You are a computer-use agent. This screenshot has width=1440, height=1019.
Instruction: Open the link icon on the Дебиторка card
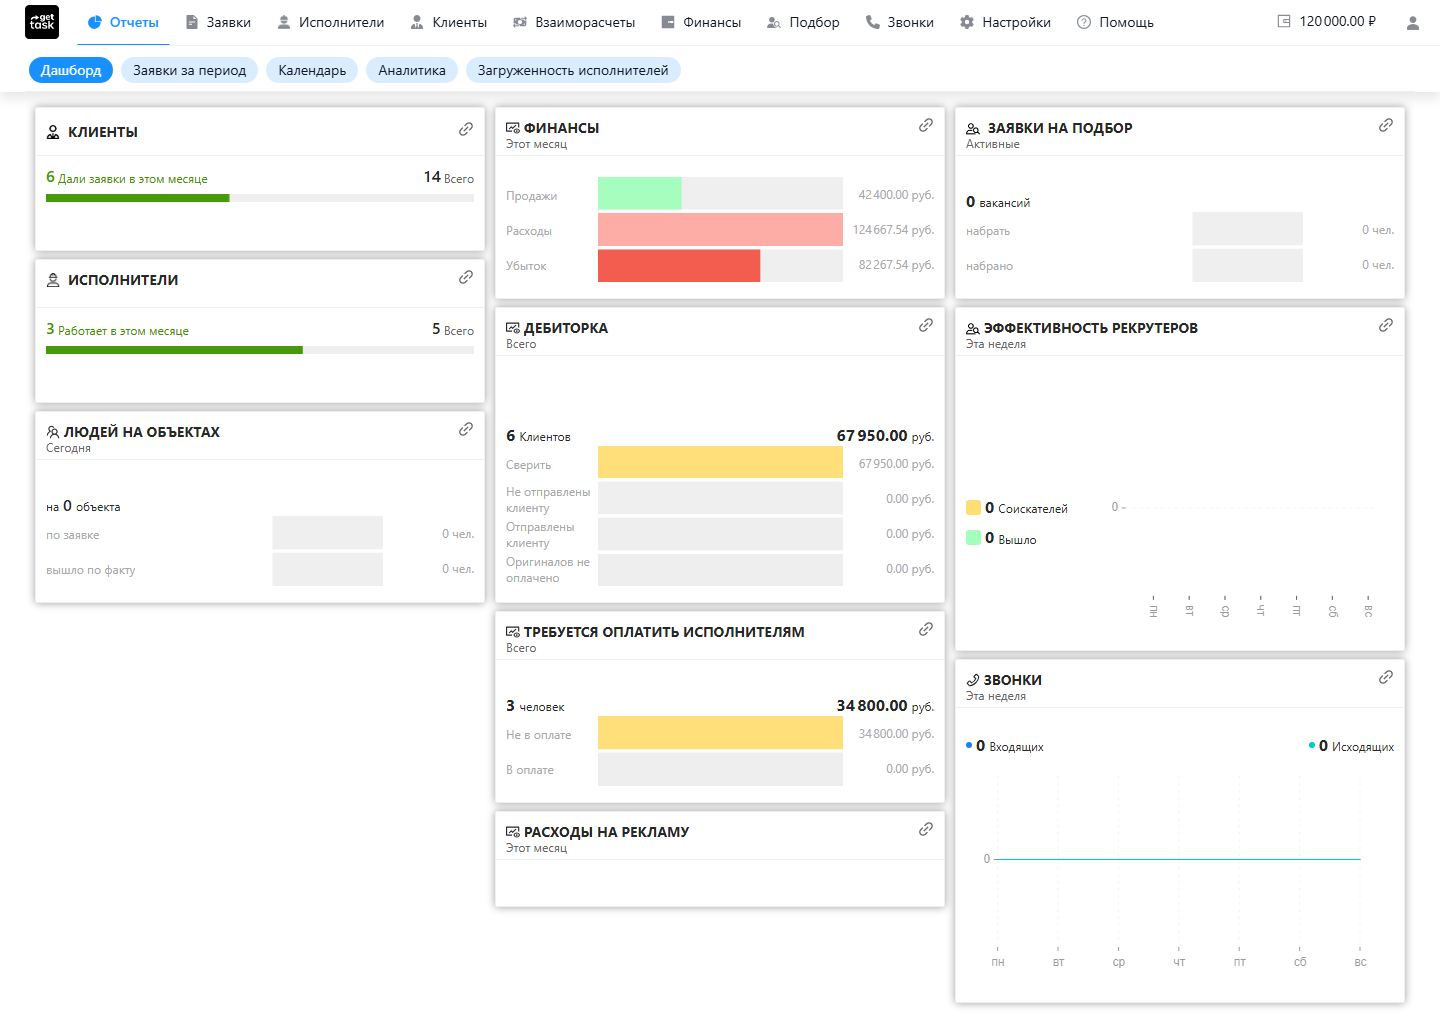926,325
